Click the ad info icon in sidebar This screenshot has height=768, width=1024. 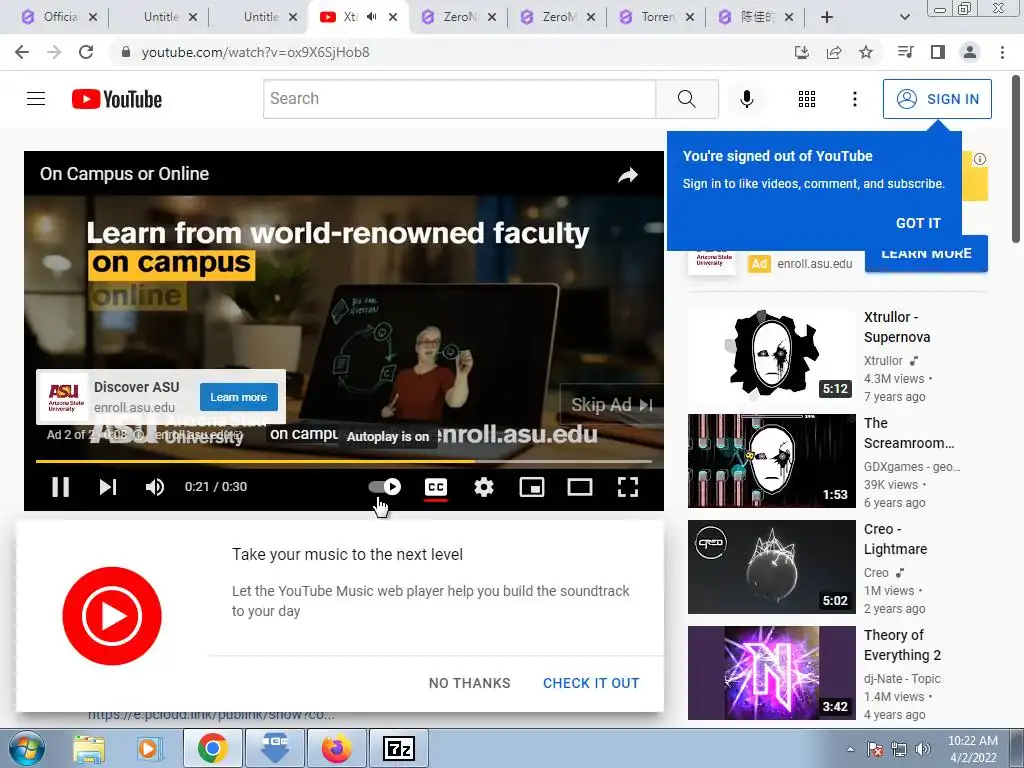(979, 159)
